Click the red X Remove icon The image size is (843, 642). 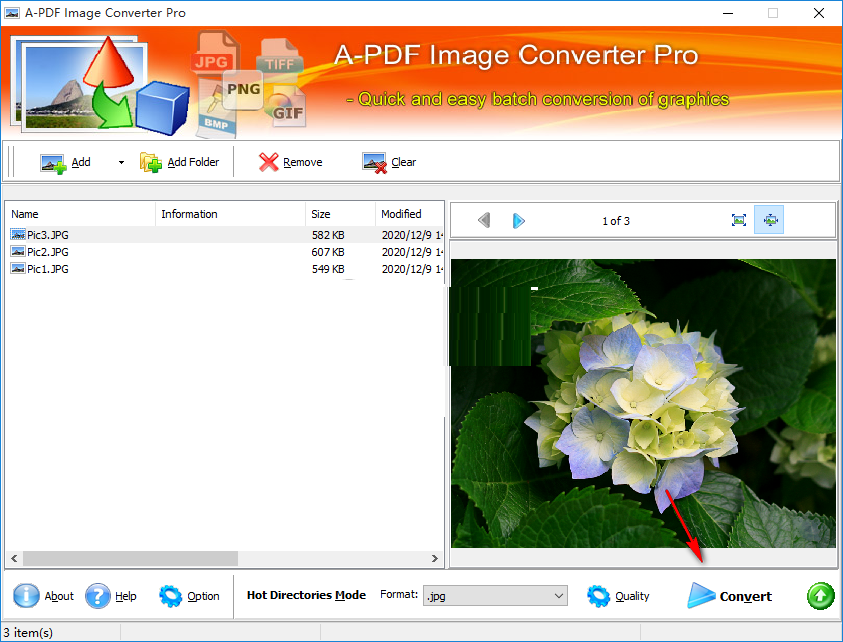click(268, 162)
